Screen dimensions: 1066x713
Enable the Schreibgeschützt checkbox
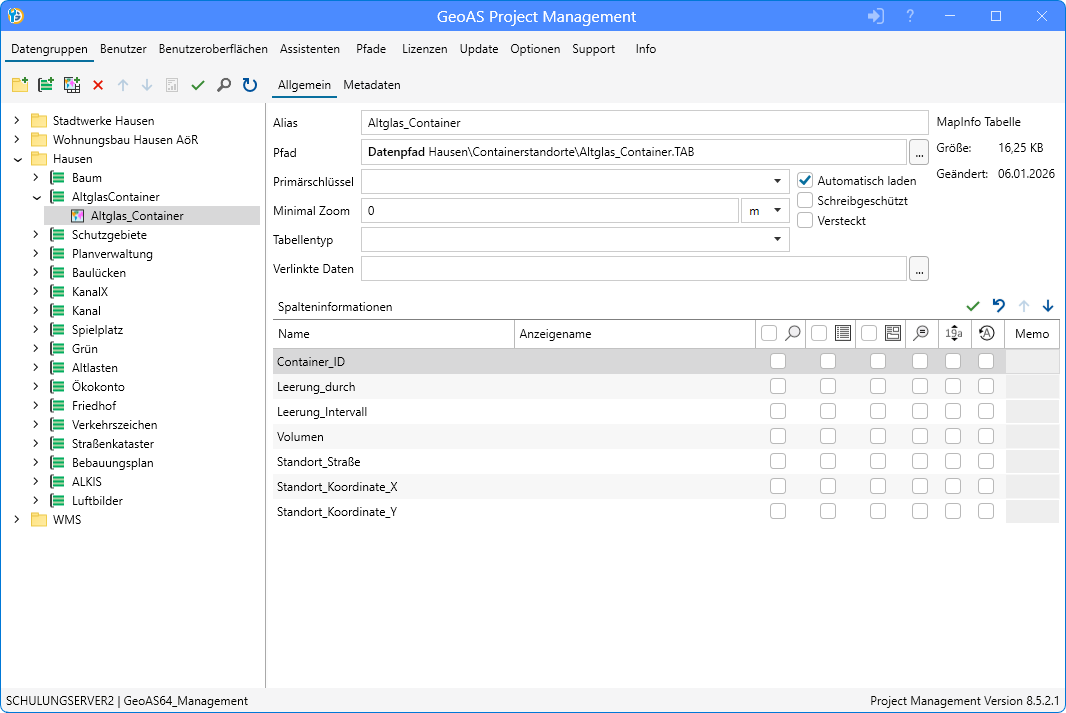805,201
